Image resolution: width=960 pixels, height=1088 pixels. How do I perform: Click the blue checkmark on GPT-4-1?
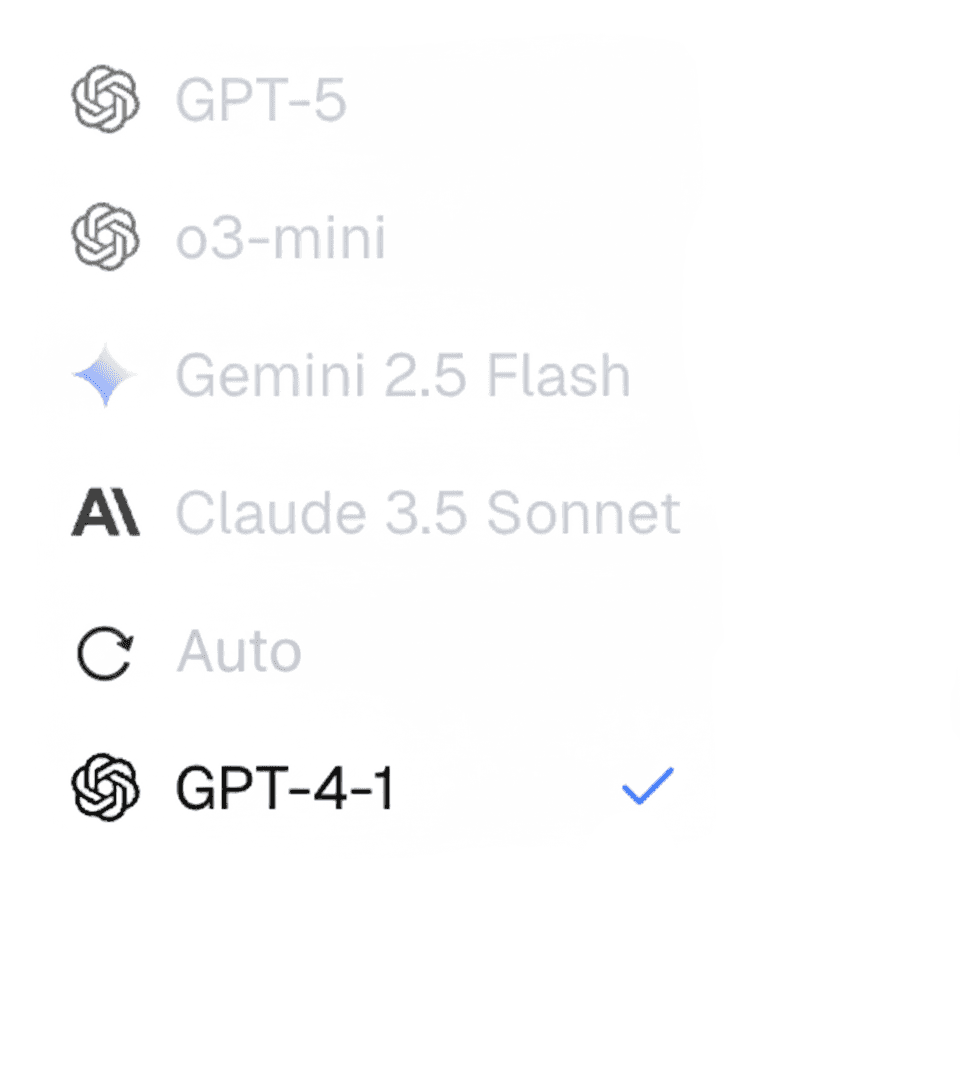click(x=648, y=786)
